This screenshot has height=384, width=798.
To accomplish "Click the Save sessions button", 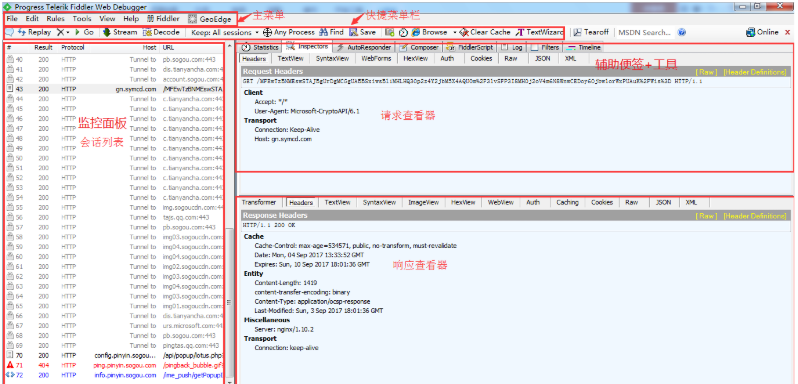I will click(x=362, y=32).
